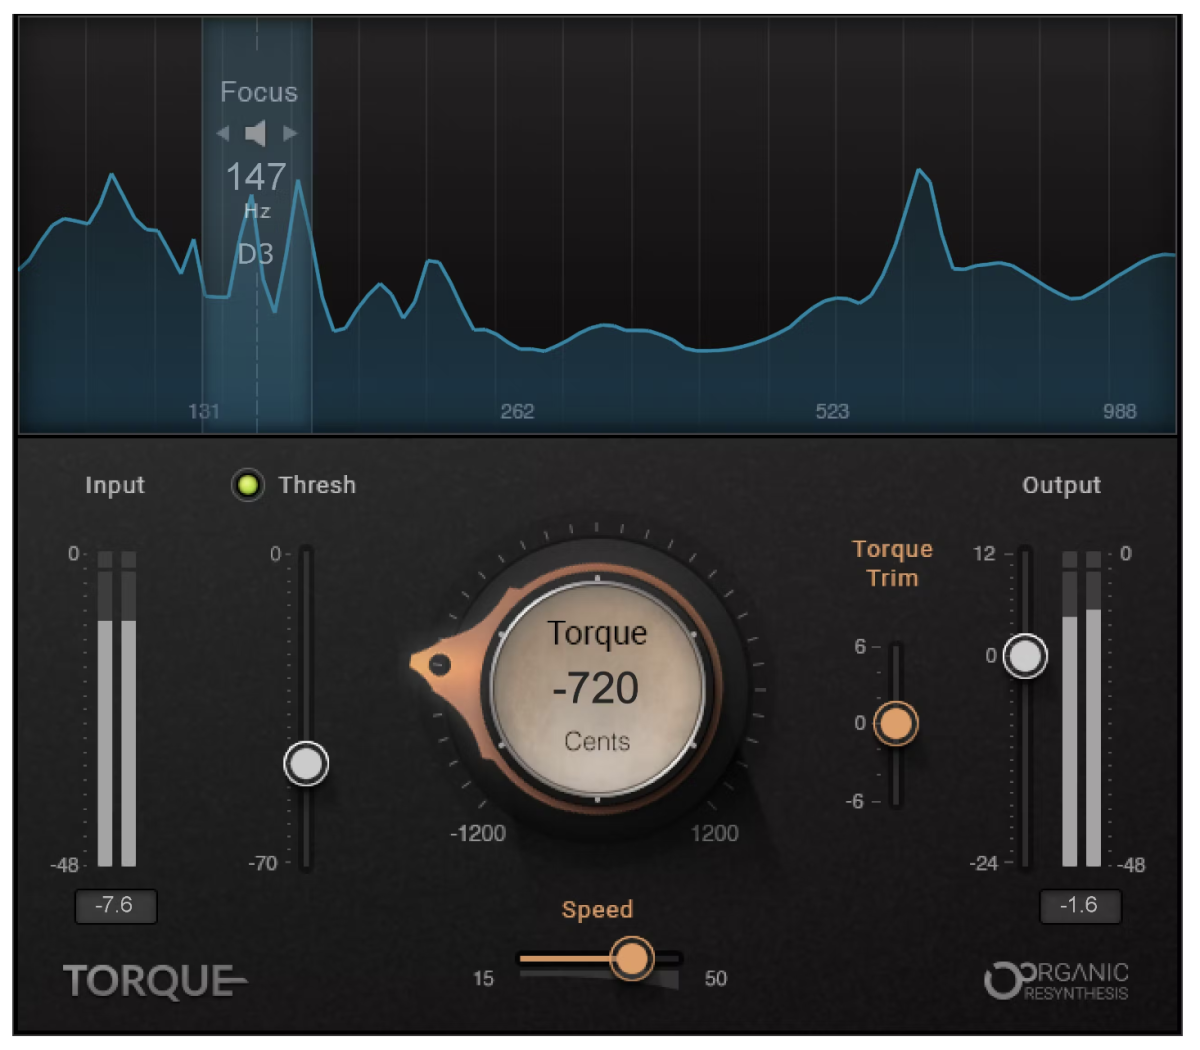The height and width of the screenshot is (1050, 1200).
Task: Click the Output gain slider handle
Action: (x=1025, y=656)
